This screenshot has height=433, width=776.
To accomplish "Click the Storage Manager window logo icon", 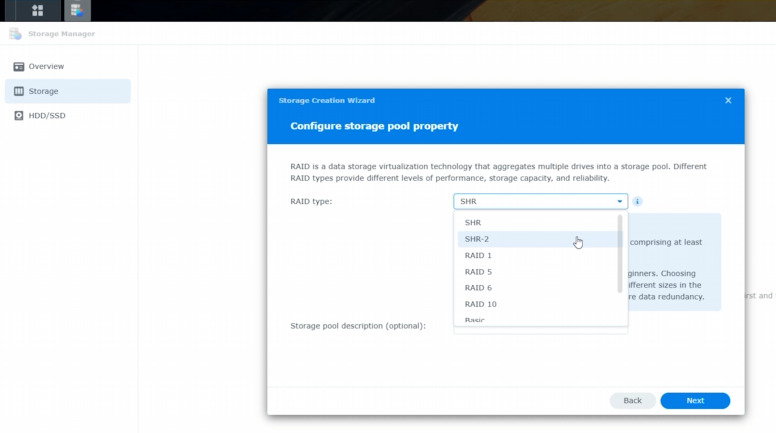I will pyautogui.click(x=15, y=34).
